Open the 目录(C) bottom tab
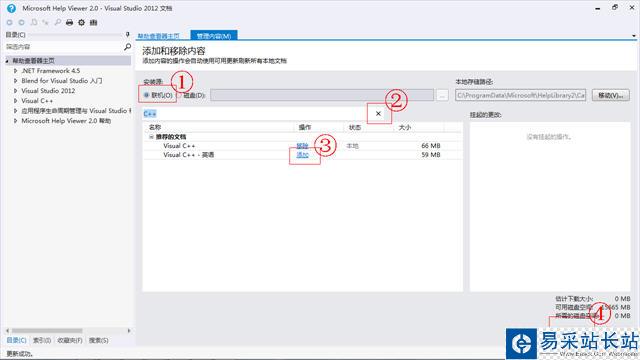 tap(16, 340)
